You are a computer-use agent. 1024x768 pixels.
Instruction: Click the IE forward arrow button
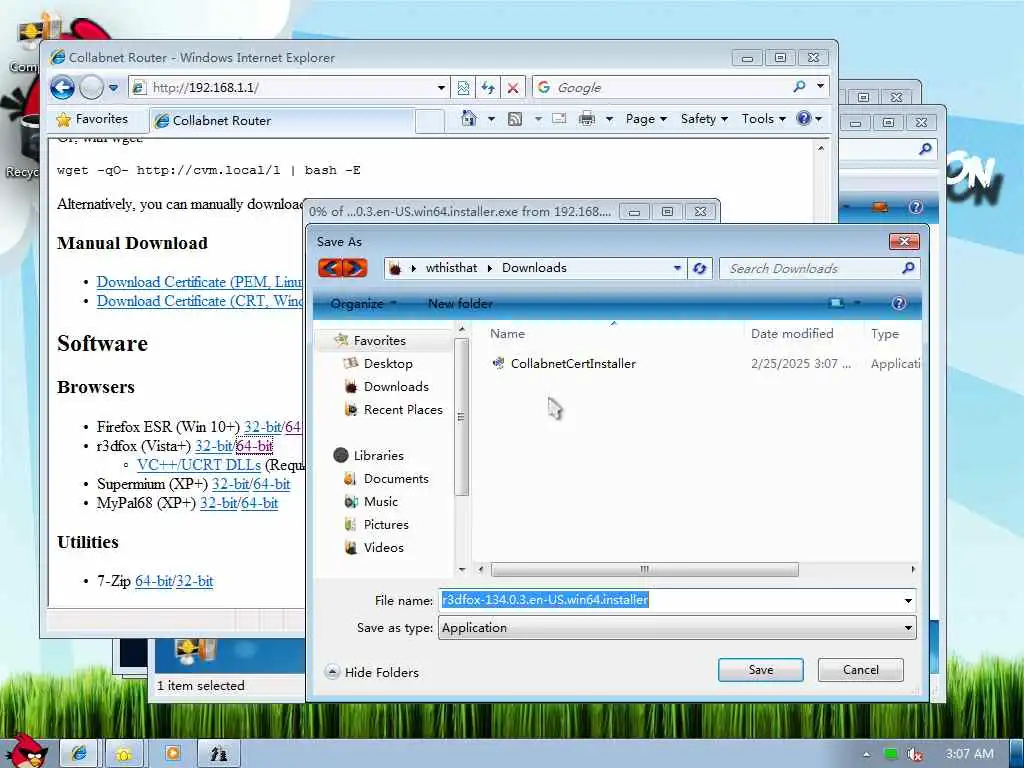click(x=91, y=88)
